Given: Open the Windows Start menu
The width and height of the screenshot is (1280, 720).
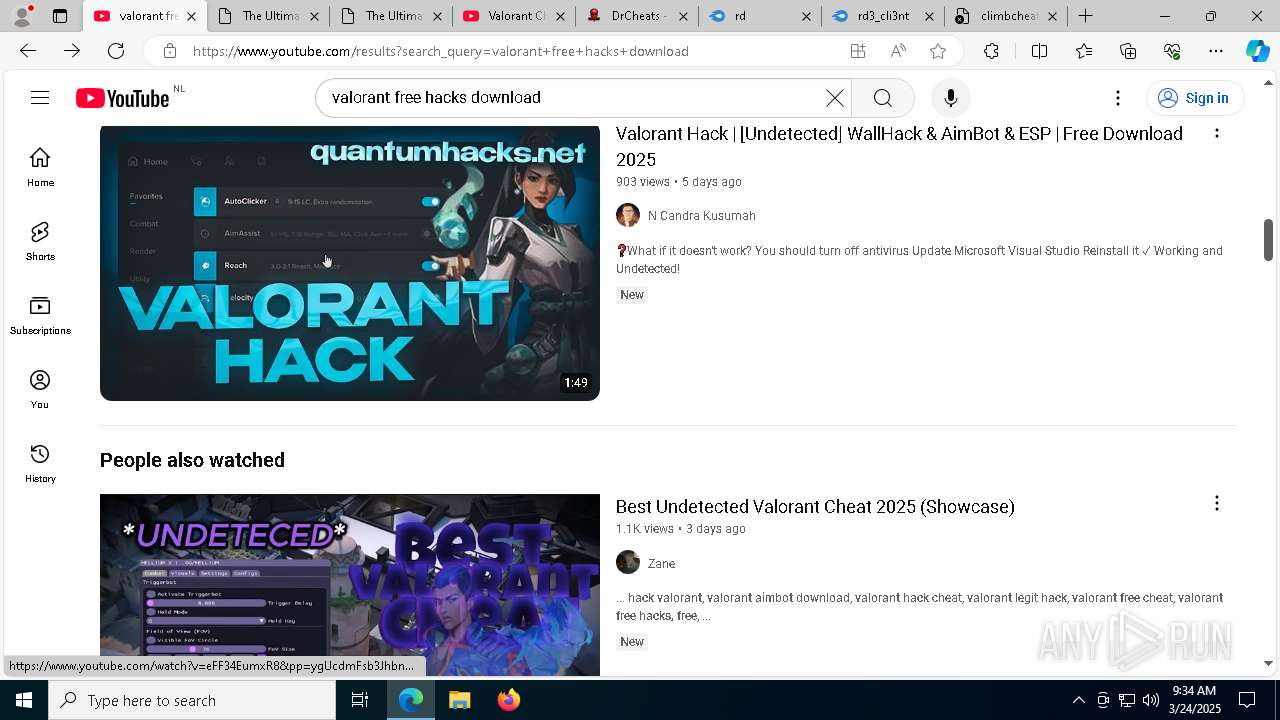Looking at the screenshot, I should [24, 700].
